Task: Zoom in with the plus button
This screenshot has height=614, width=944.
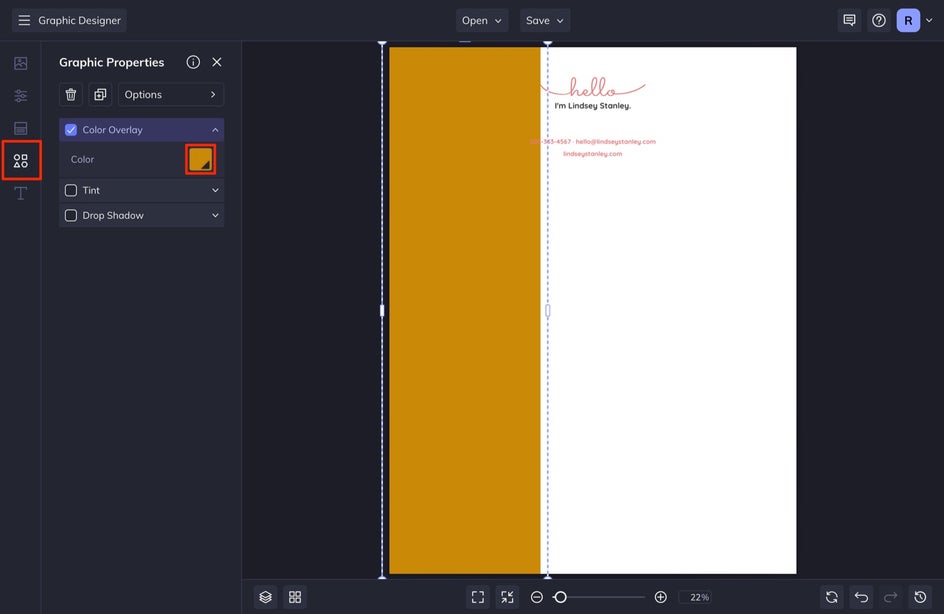Action: (x=660, y=597)
